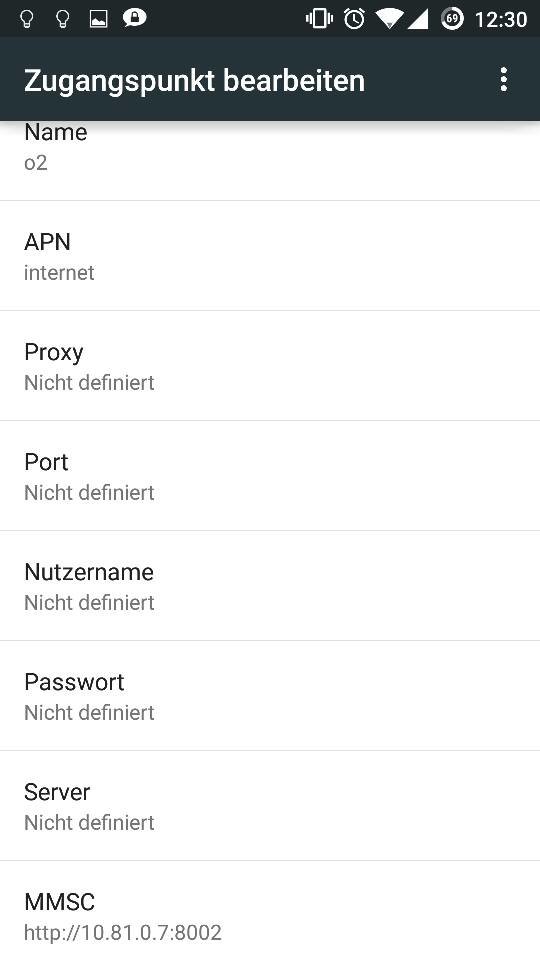Viewport: 540px width, 960px height.
Task: Tap the image notification icon
Action: [x=98, y=20]
